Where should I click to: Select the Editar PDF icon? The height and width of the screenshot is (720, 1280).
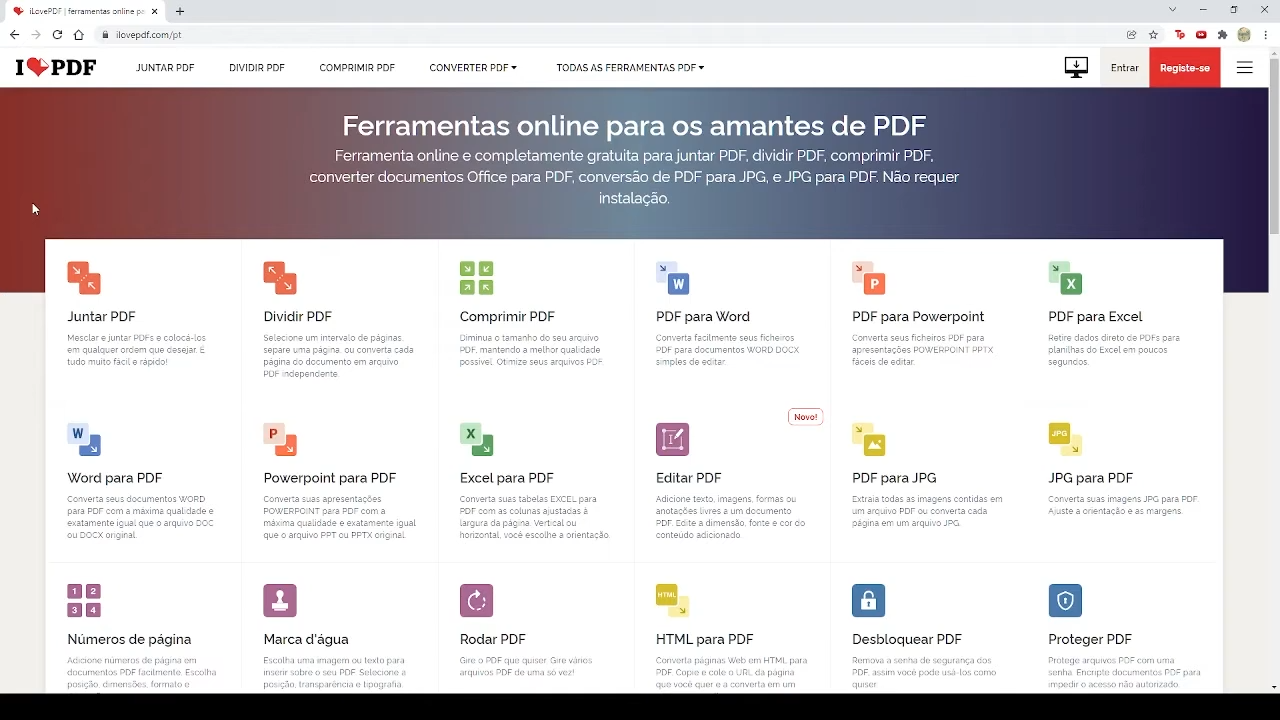point(672,439)
